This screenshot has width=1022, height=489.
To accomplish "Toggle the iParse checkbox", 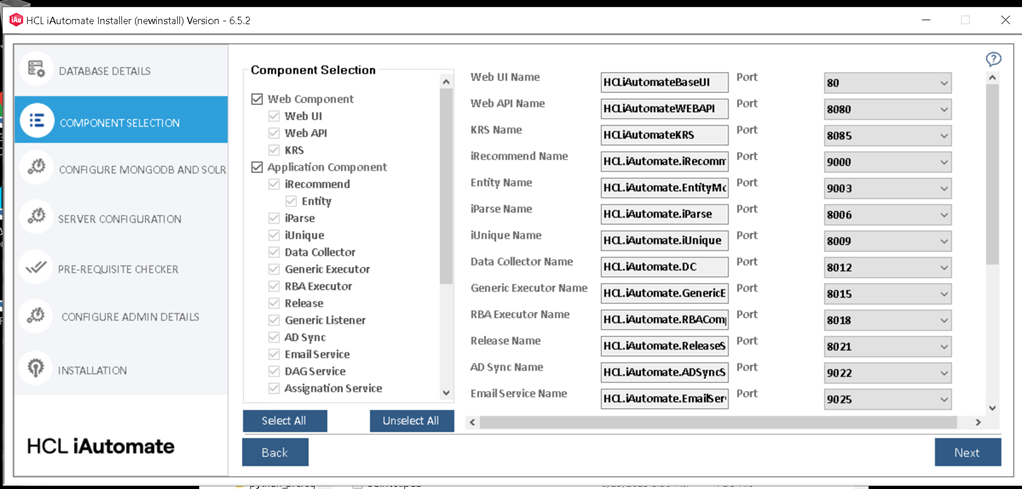I will coord(274,218).
